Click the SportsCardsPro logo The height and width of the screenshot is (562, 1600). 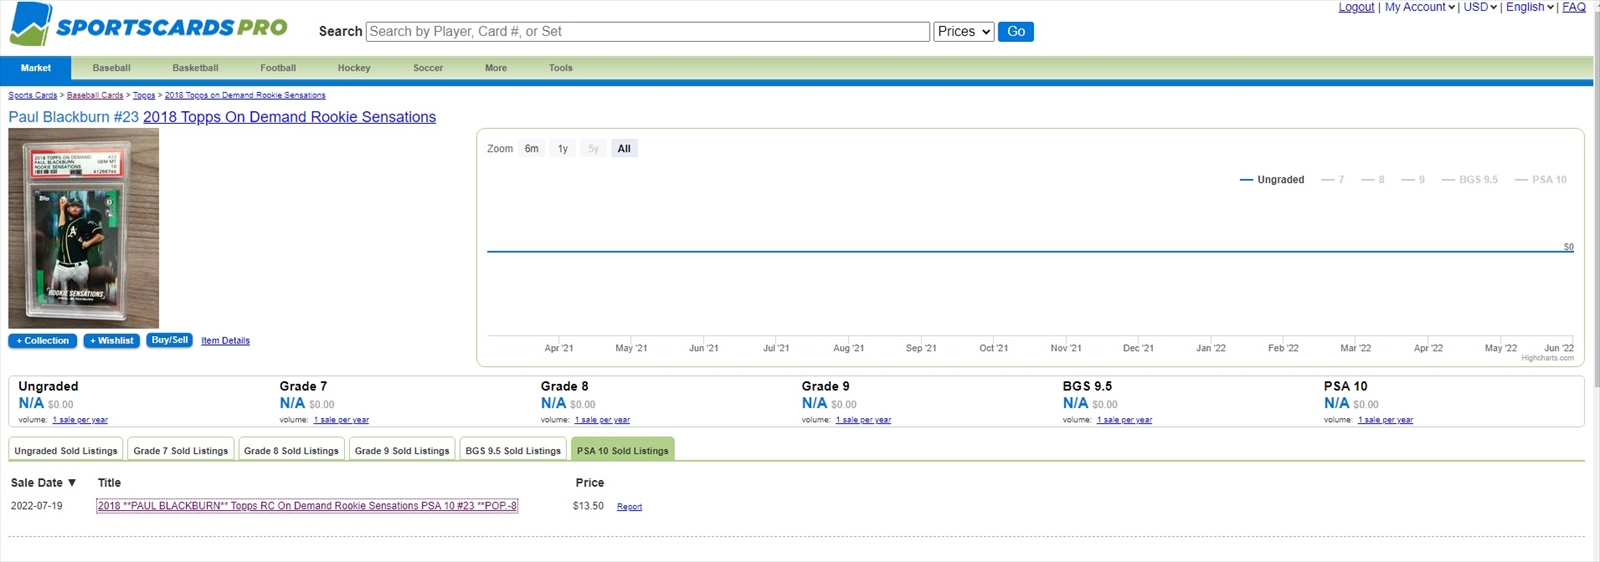(x=148, y=25)
